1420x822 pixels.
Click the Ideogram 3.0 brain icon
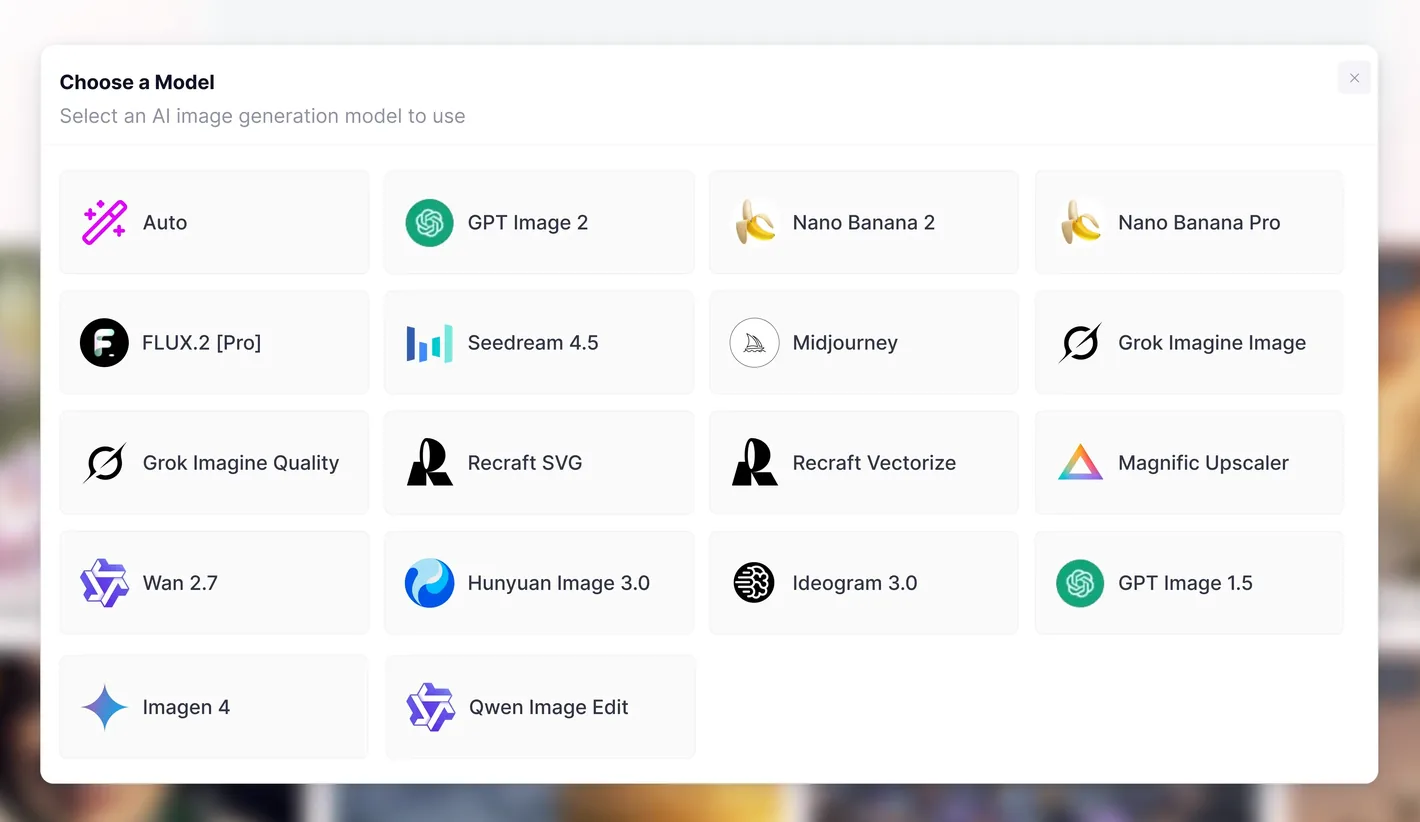click(754, 583)
